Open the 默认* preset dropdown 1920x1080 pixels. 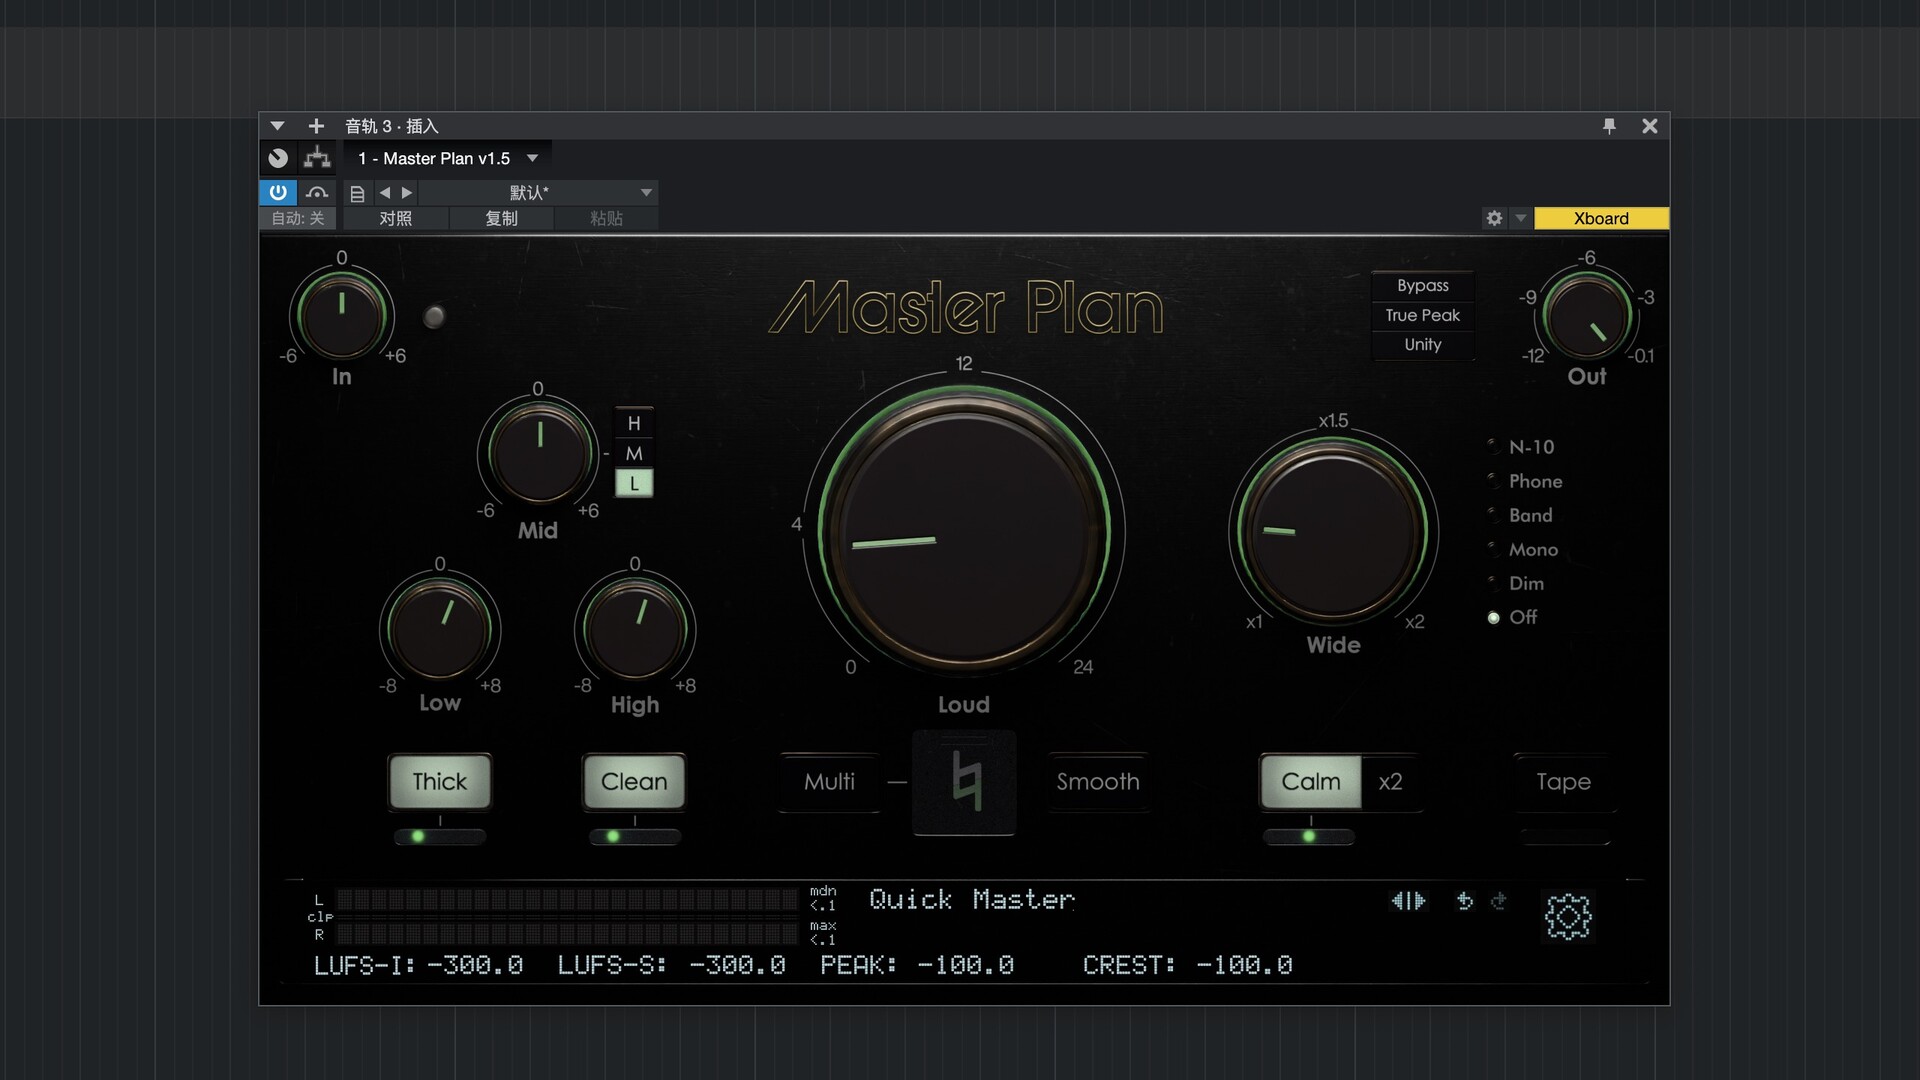click(538, 193)
